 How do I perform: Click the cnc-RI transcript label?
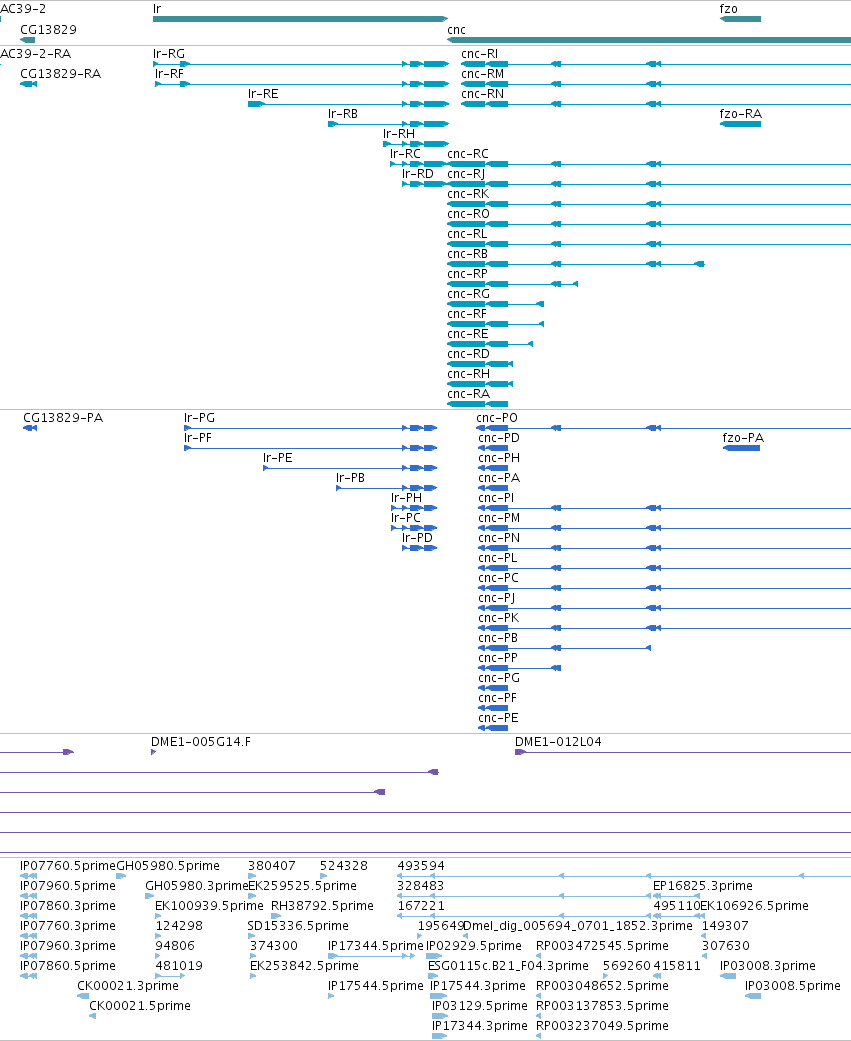[479, 54]
